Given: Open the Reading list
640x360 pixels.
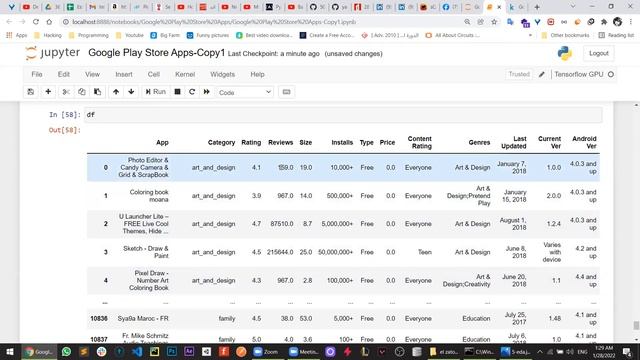Looking at the screenshot, I should (x=616, y=36).
